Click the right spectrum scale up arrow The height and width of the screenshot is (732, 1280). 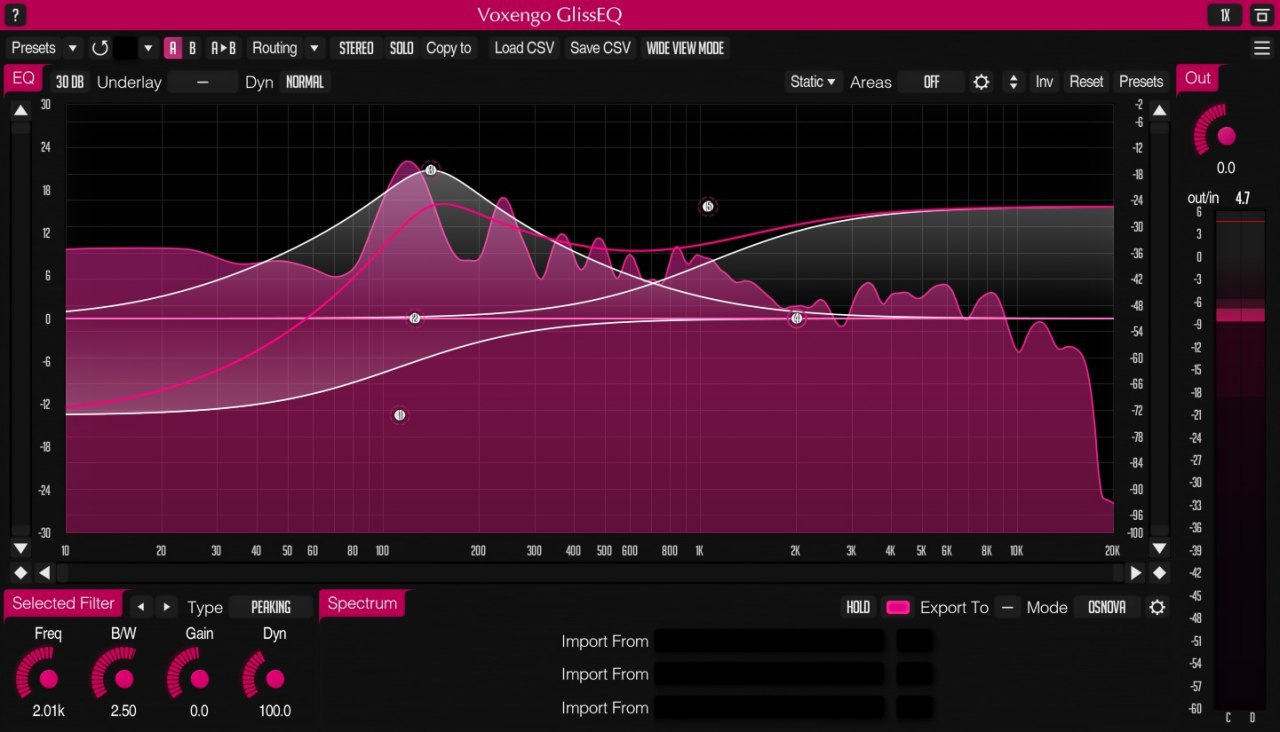(1159, 111)
